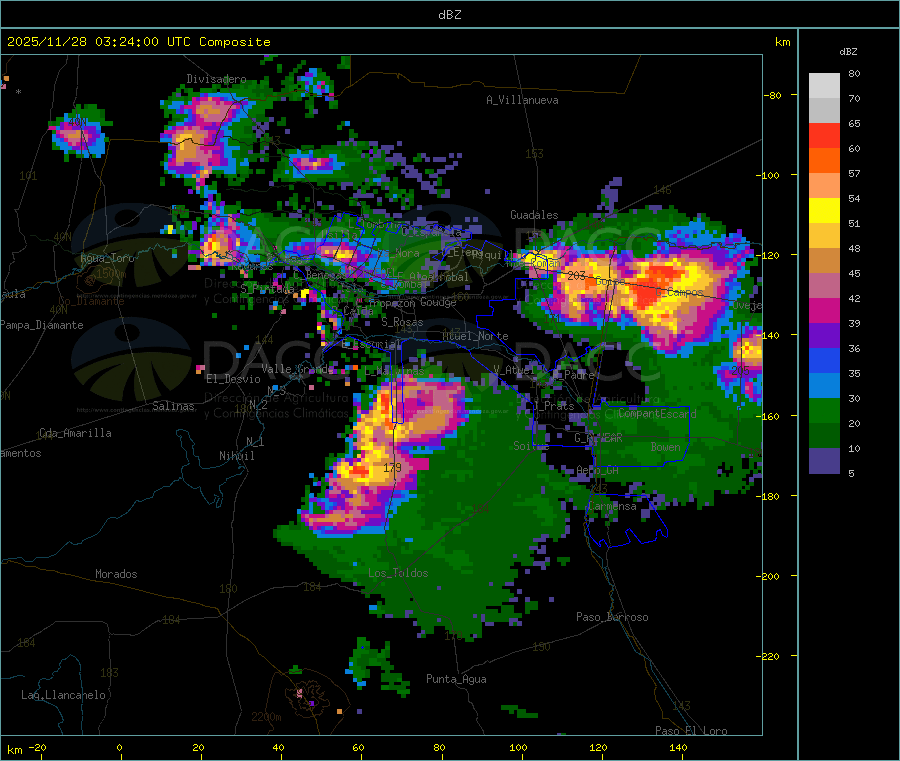
Task: Click the 39 dBZ purple legend swatch
Action: point(824,336)
